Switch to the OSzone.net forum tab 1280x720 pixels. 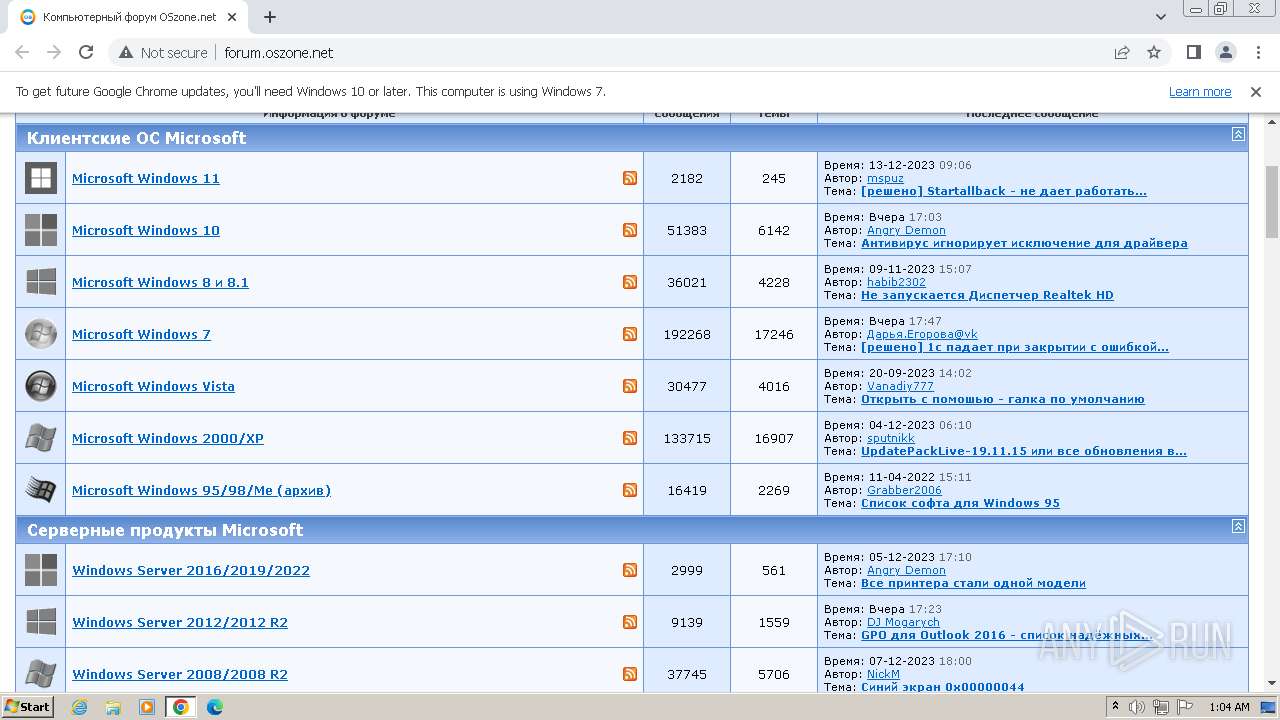[130, 17]
